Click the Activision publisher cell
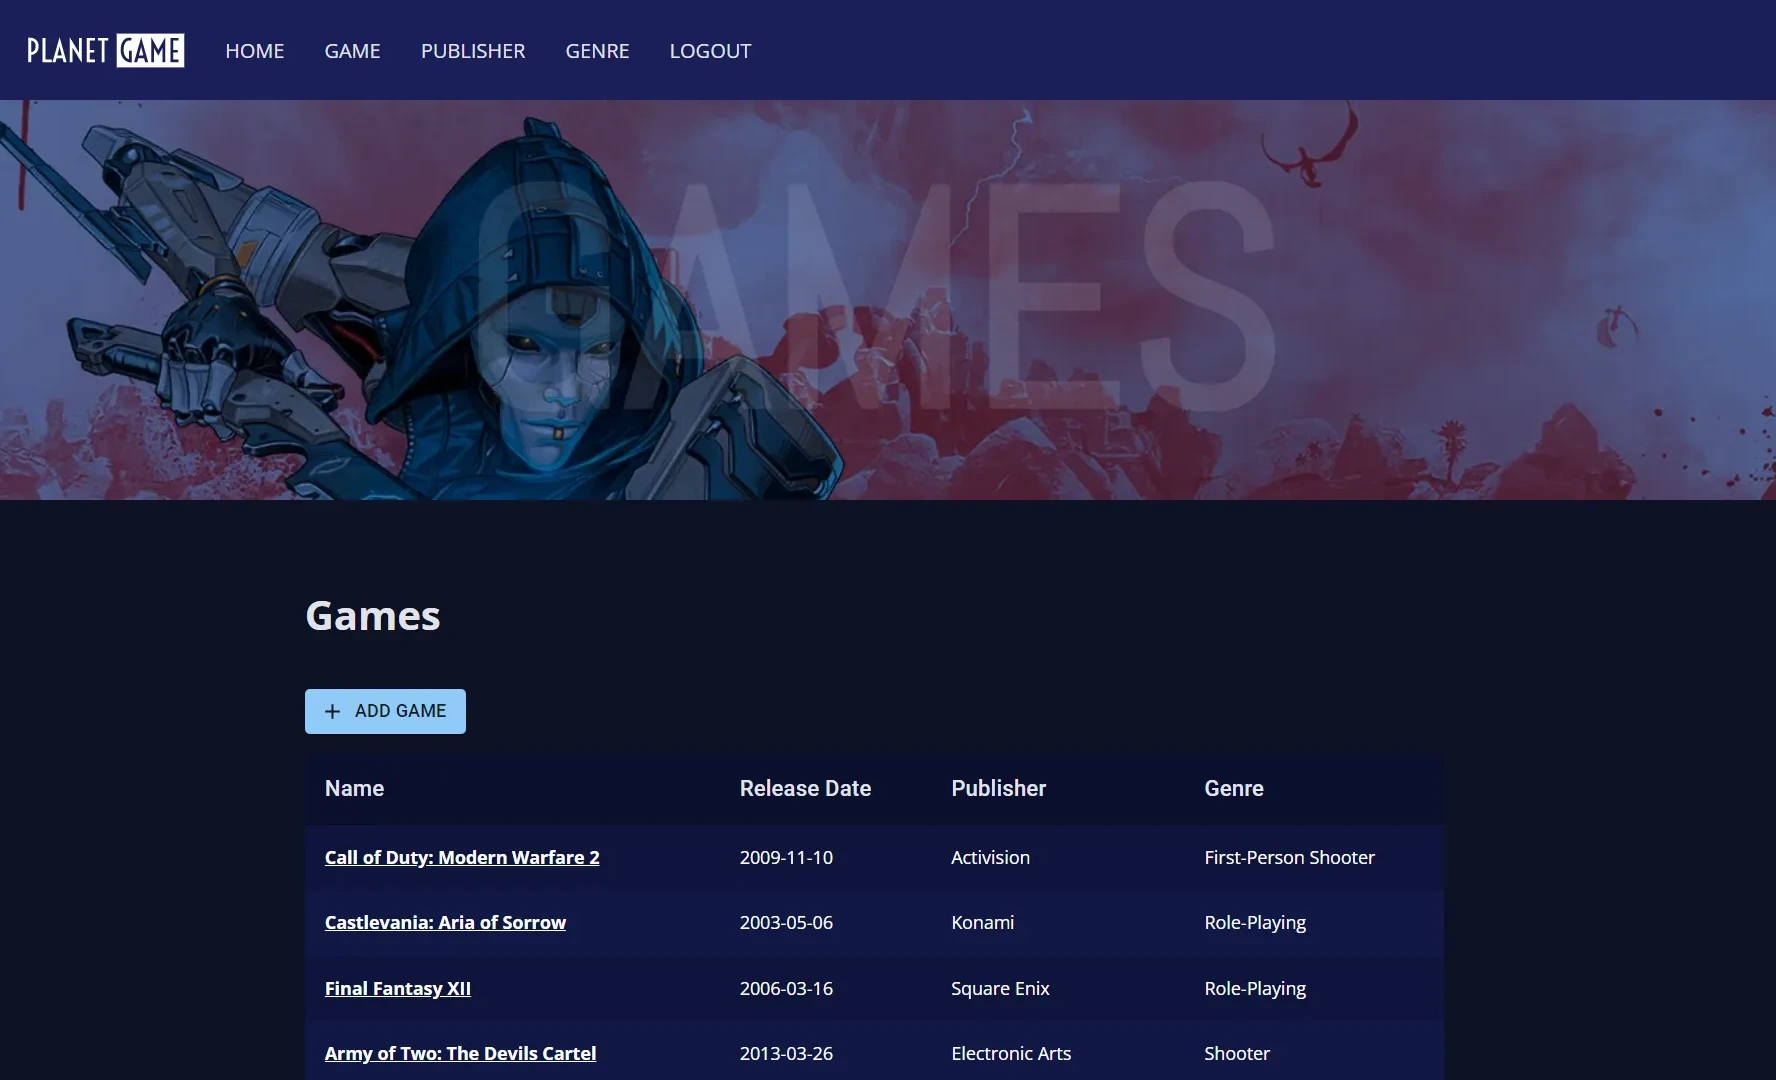This screenshot has width=1776, height=1080. click(990, 857)
